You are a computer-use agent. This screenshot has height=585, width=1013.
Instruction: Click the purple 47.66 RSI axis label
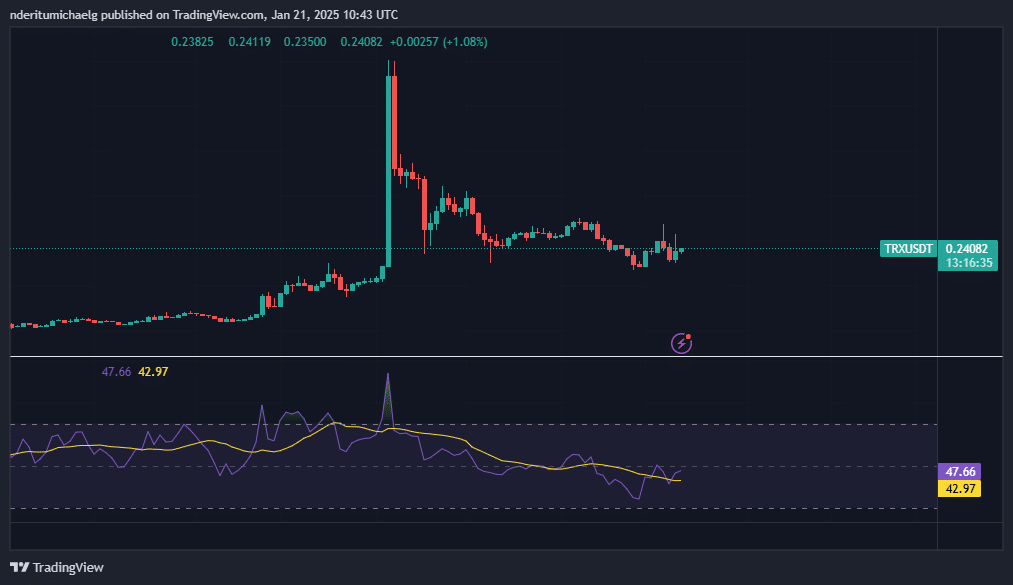point(958,471)
